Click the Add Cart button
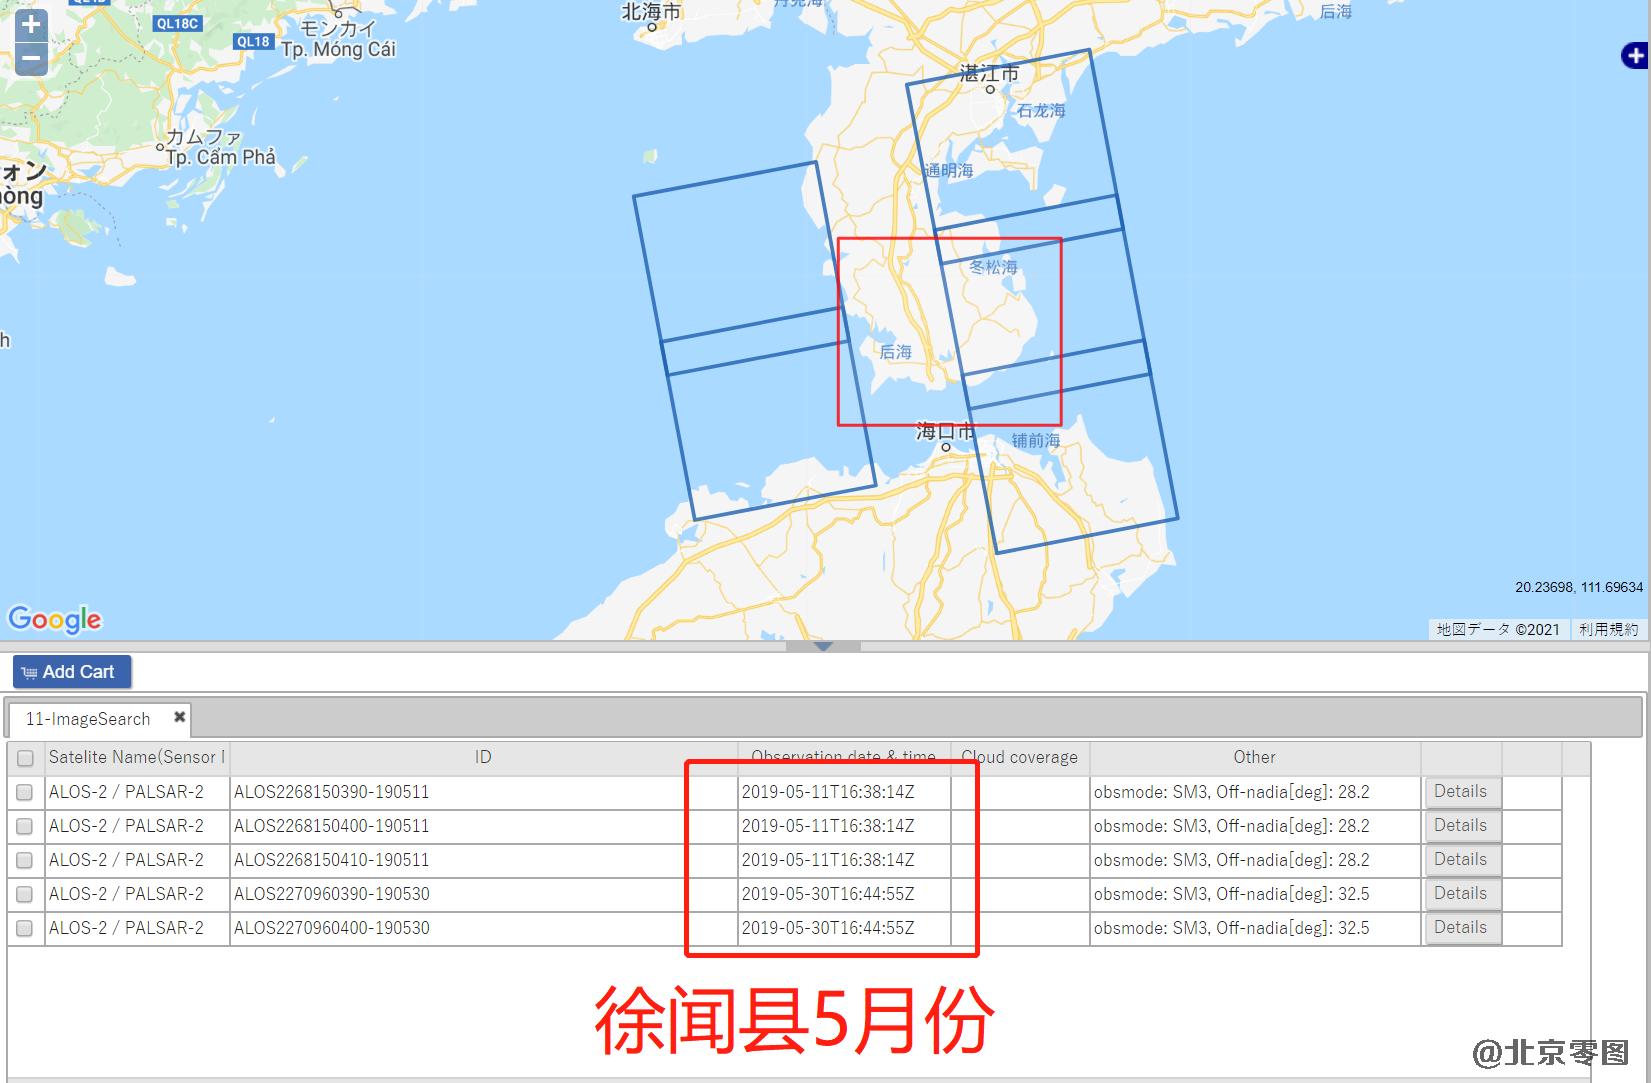1651x1083 pixels. (x=72, y=672)
